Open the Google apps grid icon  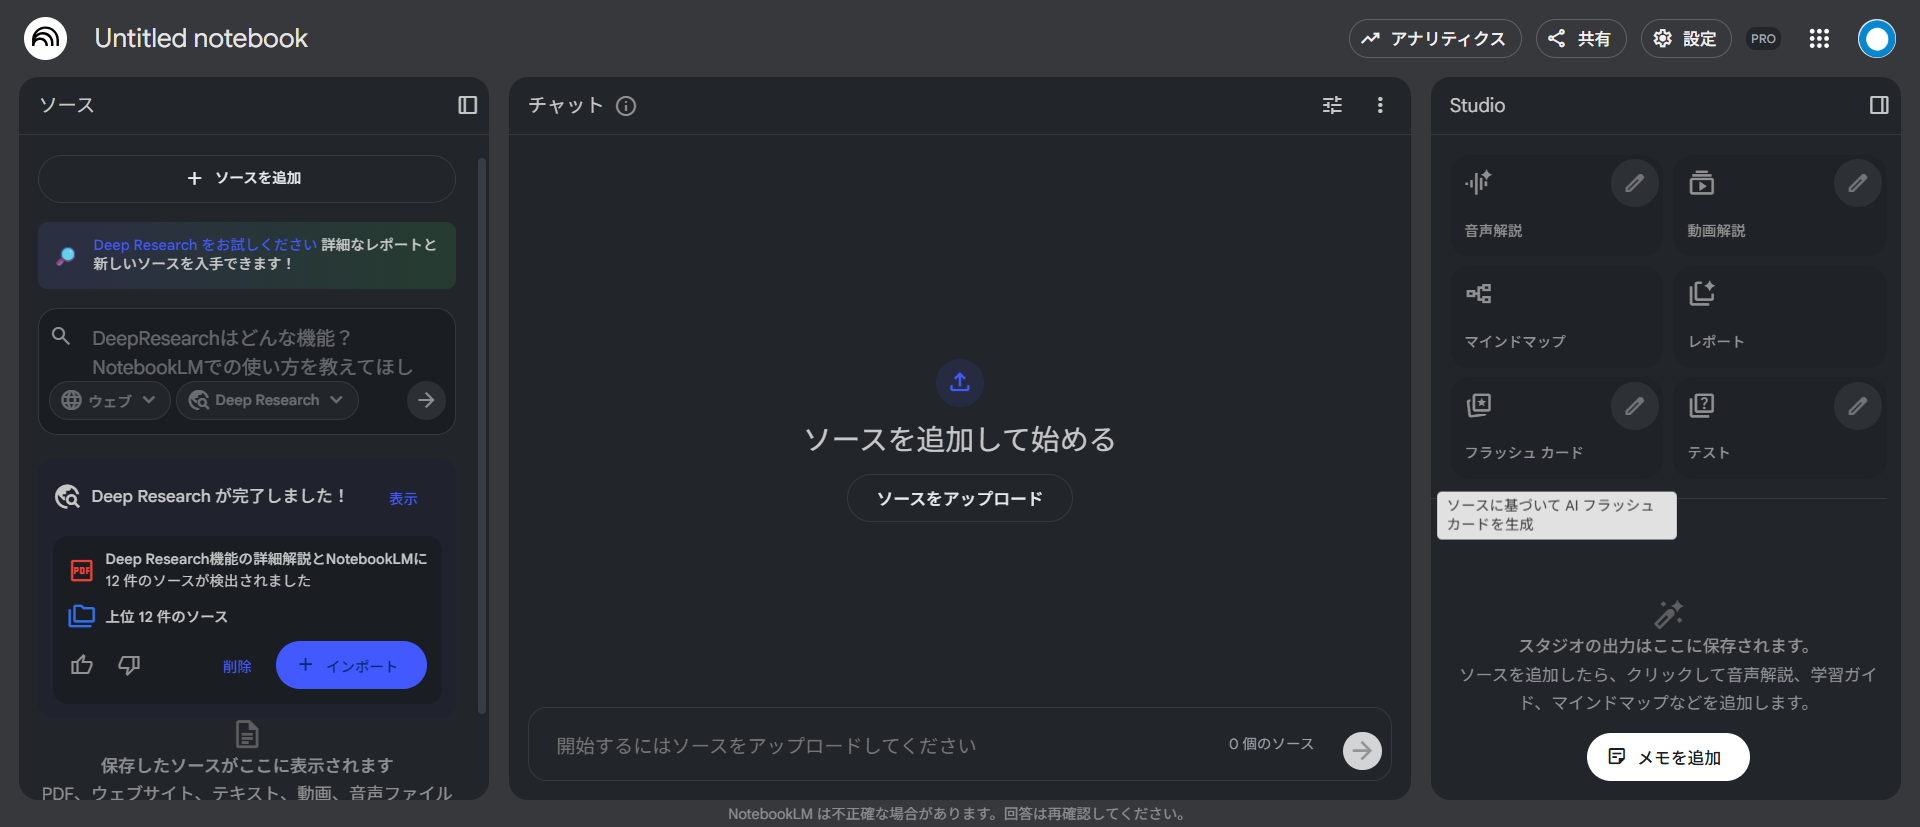(1819, 38)
